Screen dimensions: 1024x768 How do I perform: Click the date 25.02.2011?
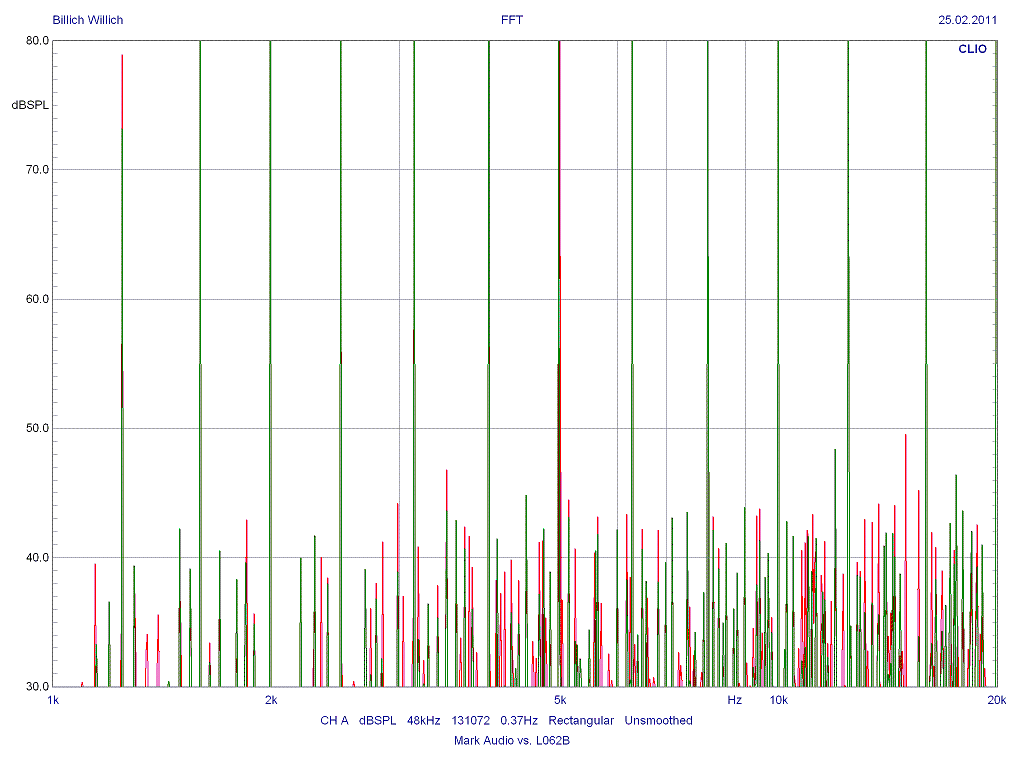(x=967, y=20)
